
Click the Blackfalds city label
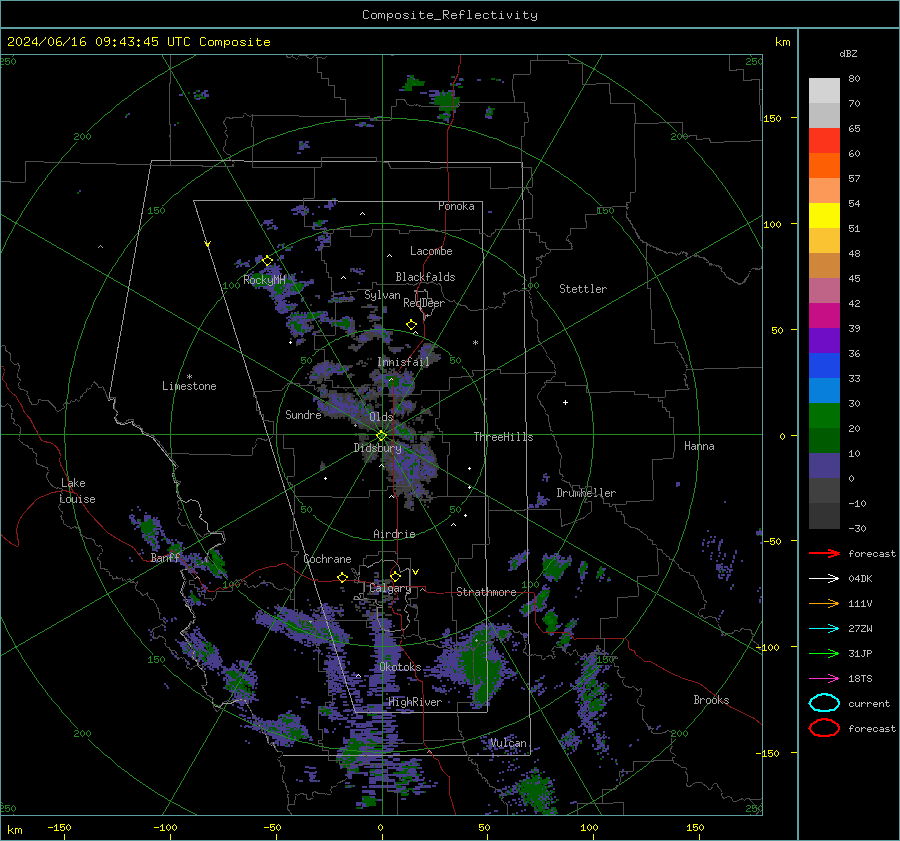point(425,277)
